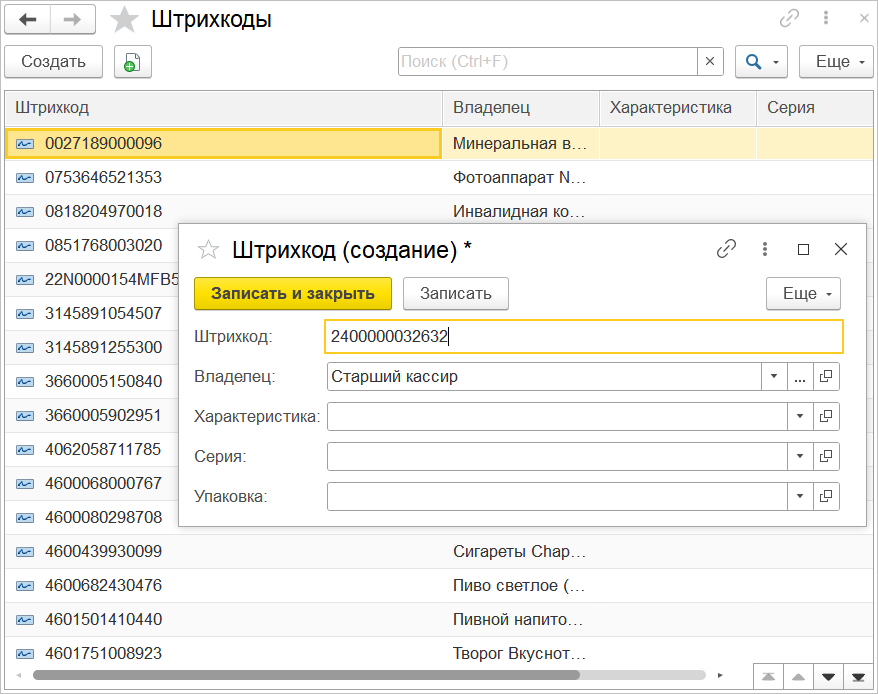This screenshot has width=878, height=694.
Task: Open Упаковка record with its open-form icon
Action: 826,496
